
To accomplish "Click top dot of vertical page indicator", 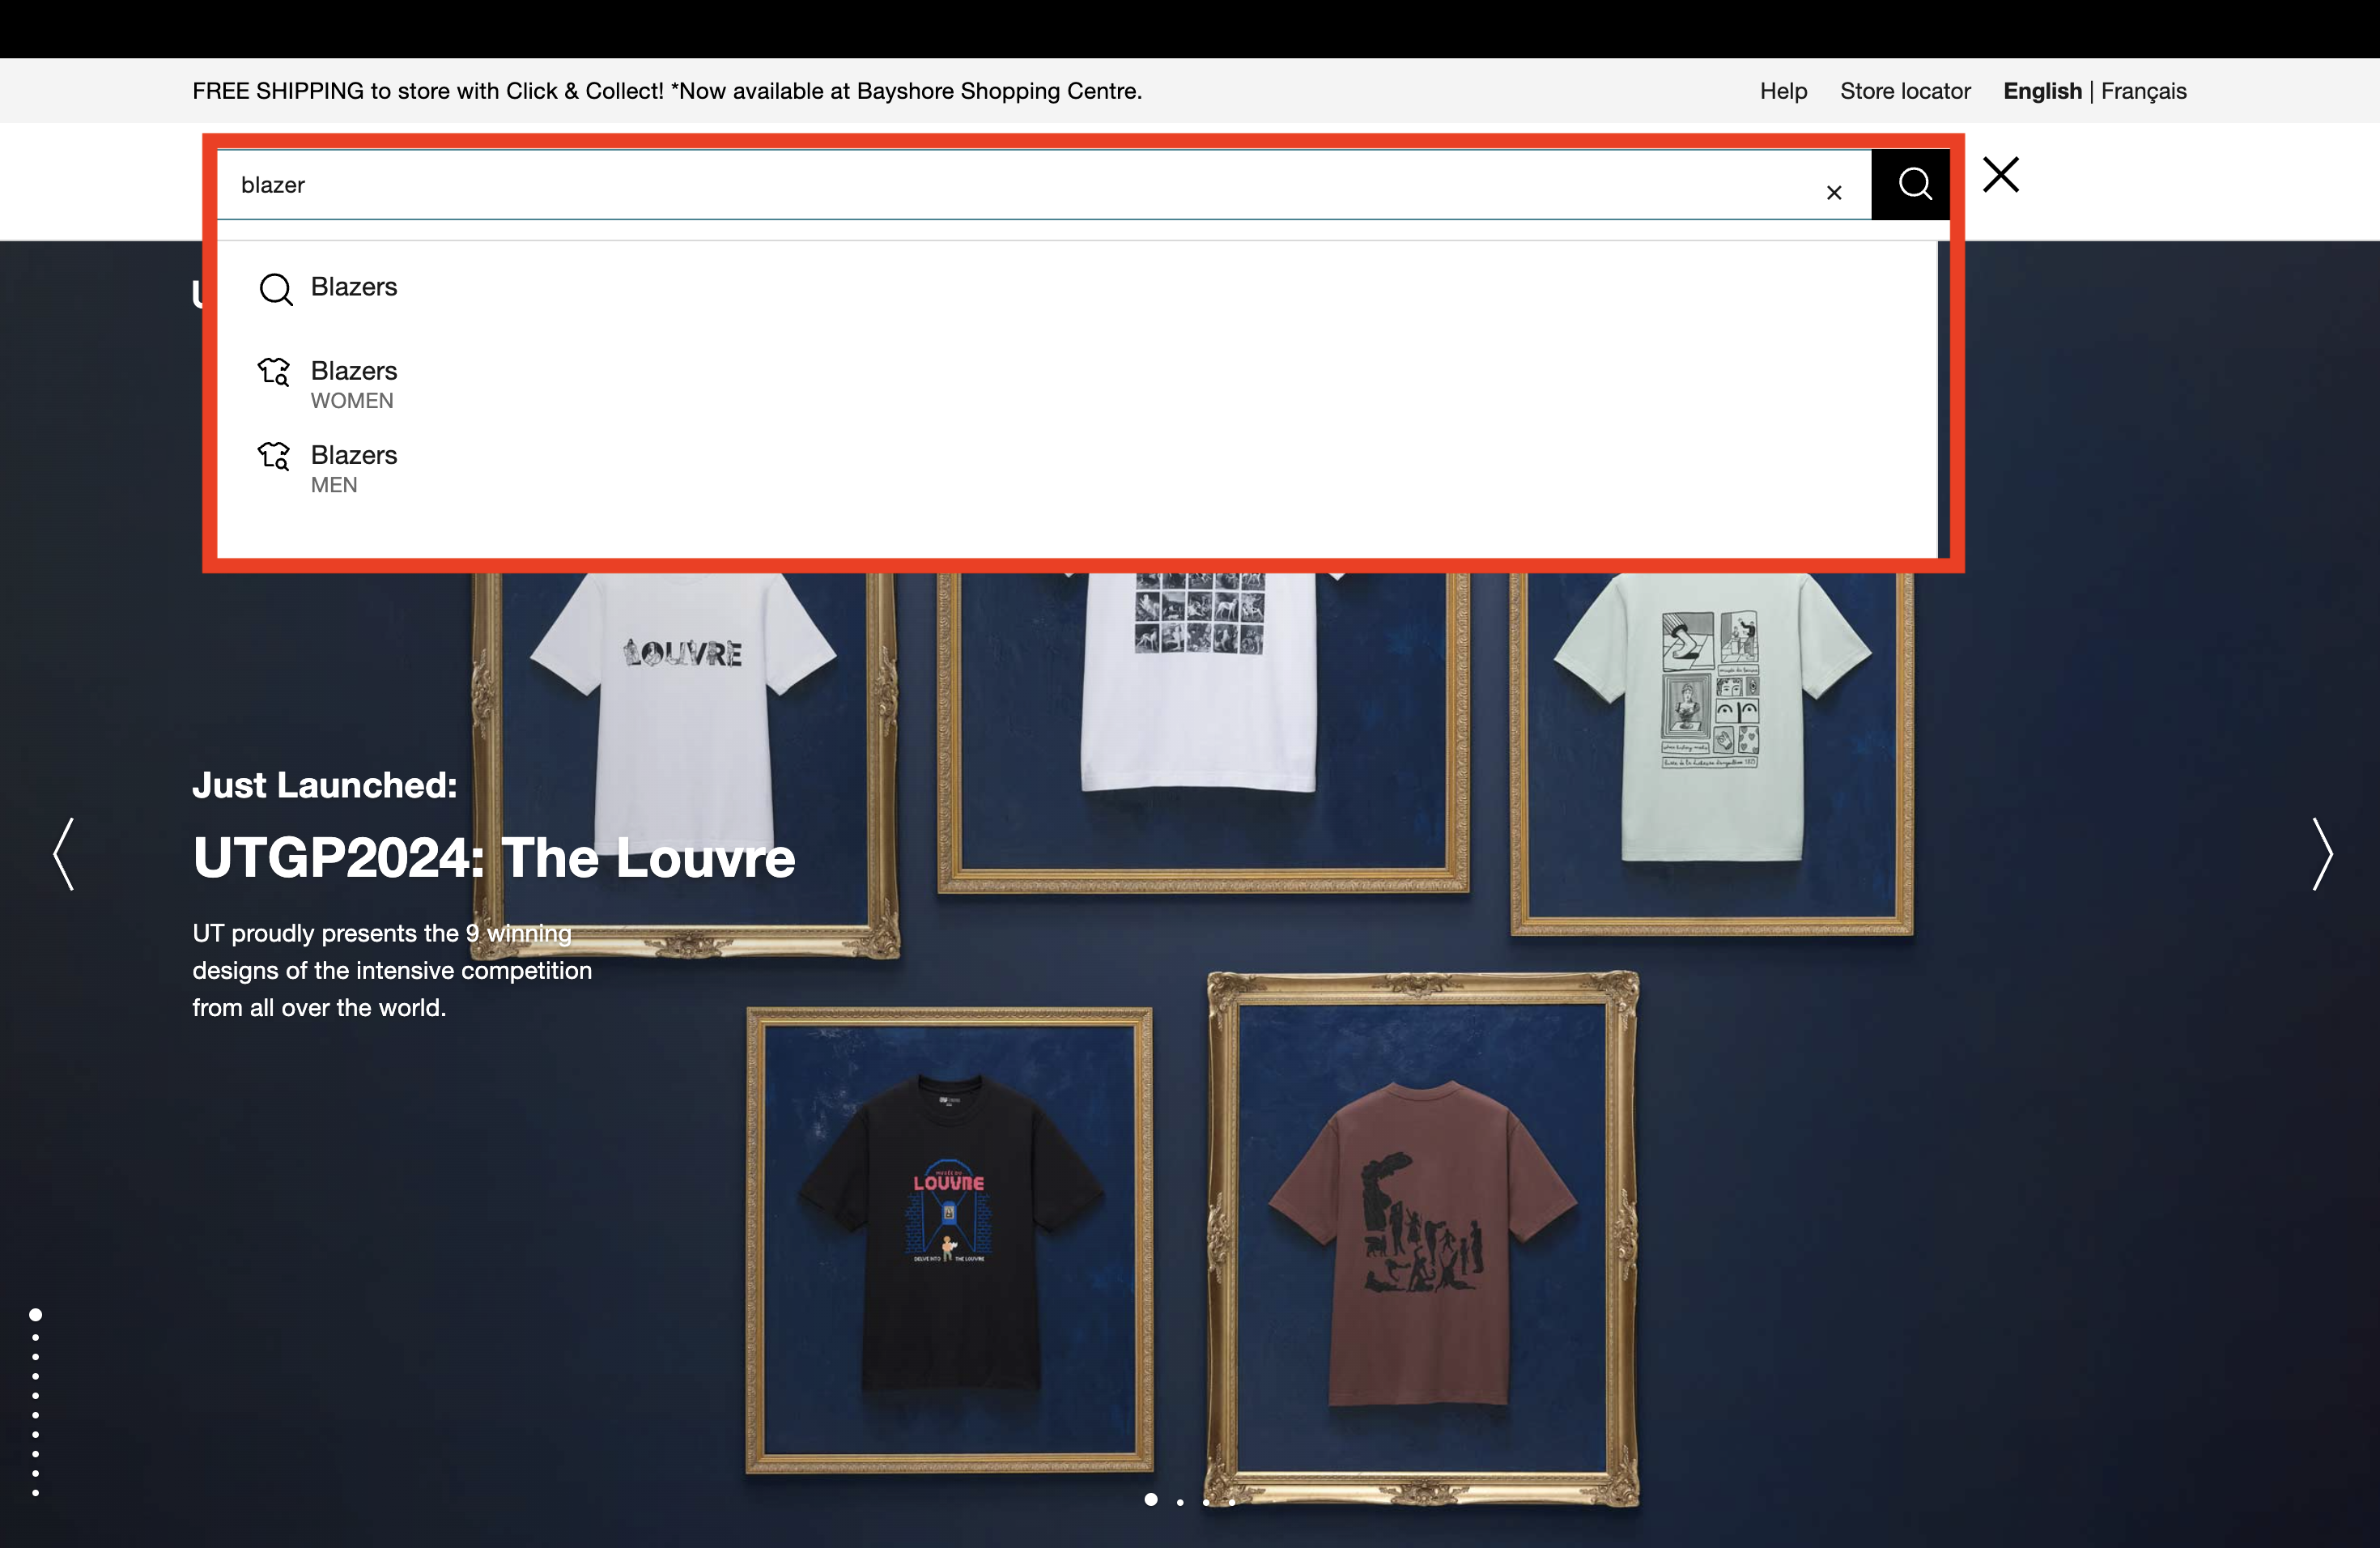I will [36, 1314].
